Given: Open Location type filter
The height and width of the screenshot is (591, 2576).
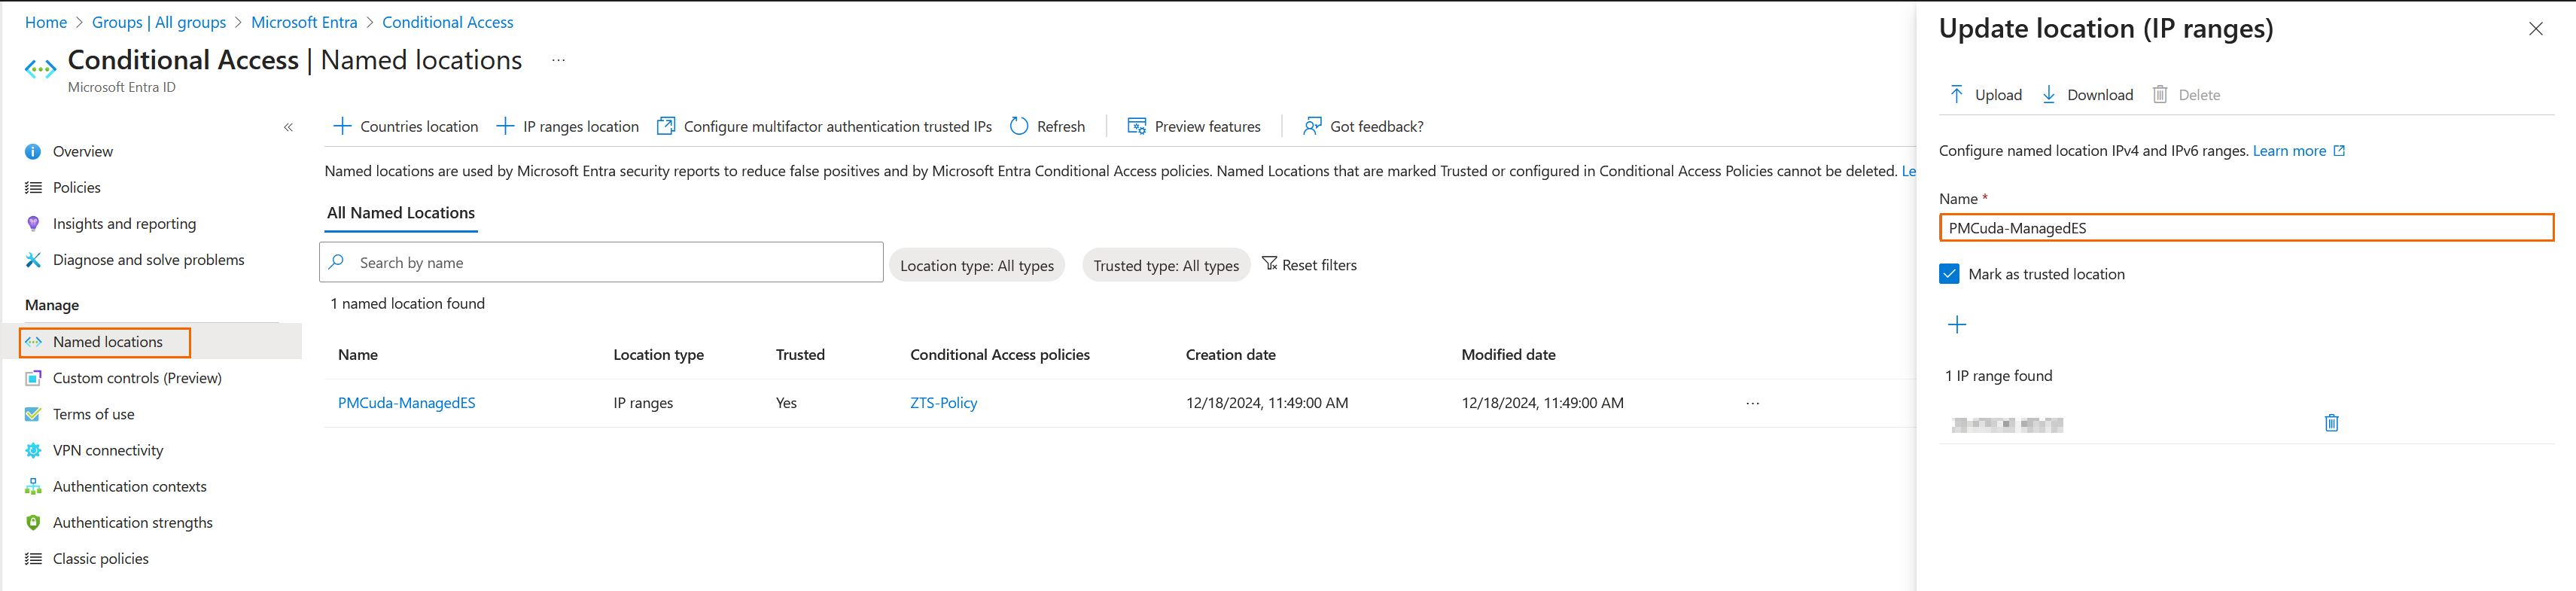Looking at the screenshot, I should pos(977,265).
